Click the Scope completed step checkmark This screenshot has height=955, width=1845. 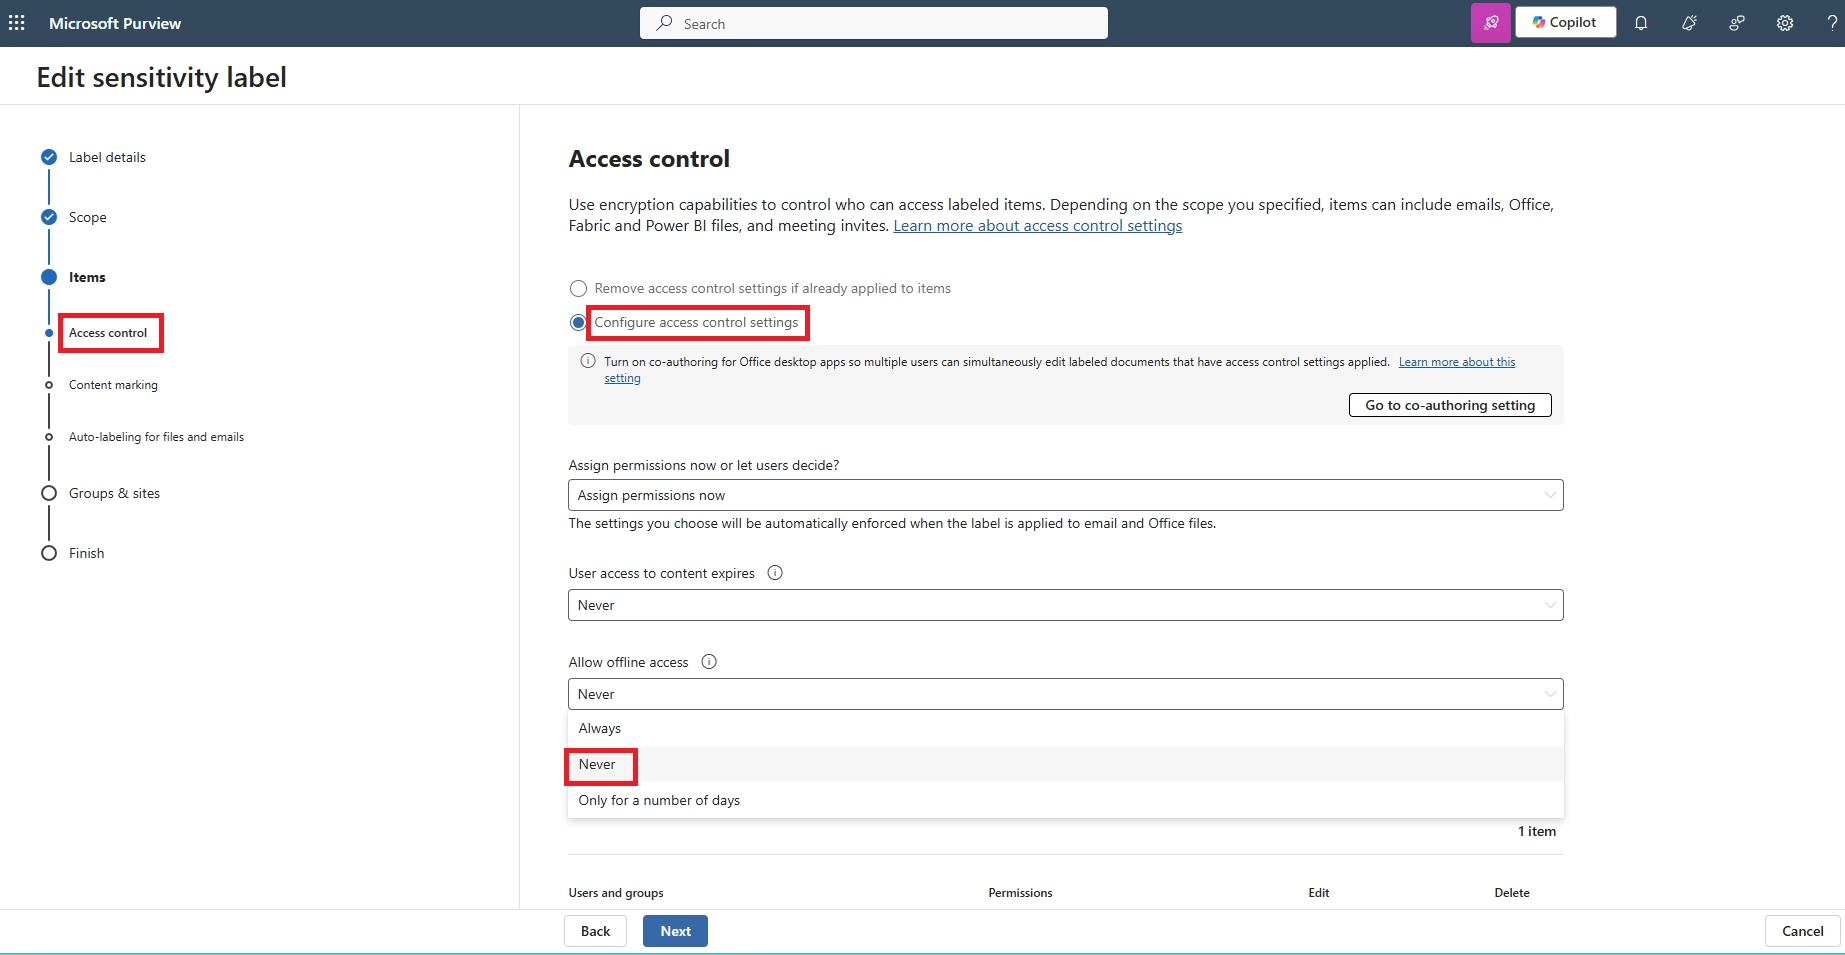49,217
